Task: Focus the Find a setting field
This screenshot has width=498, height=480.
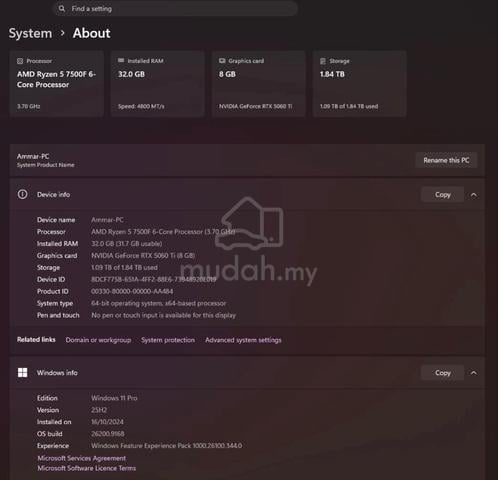Action: 175,9
